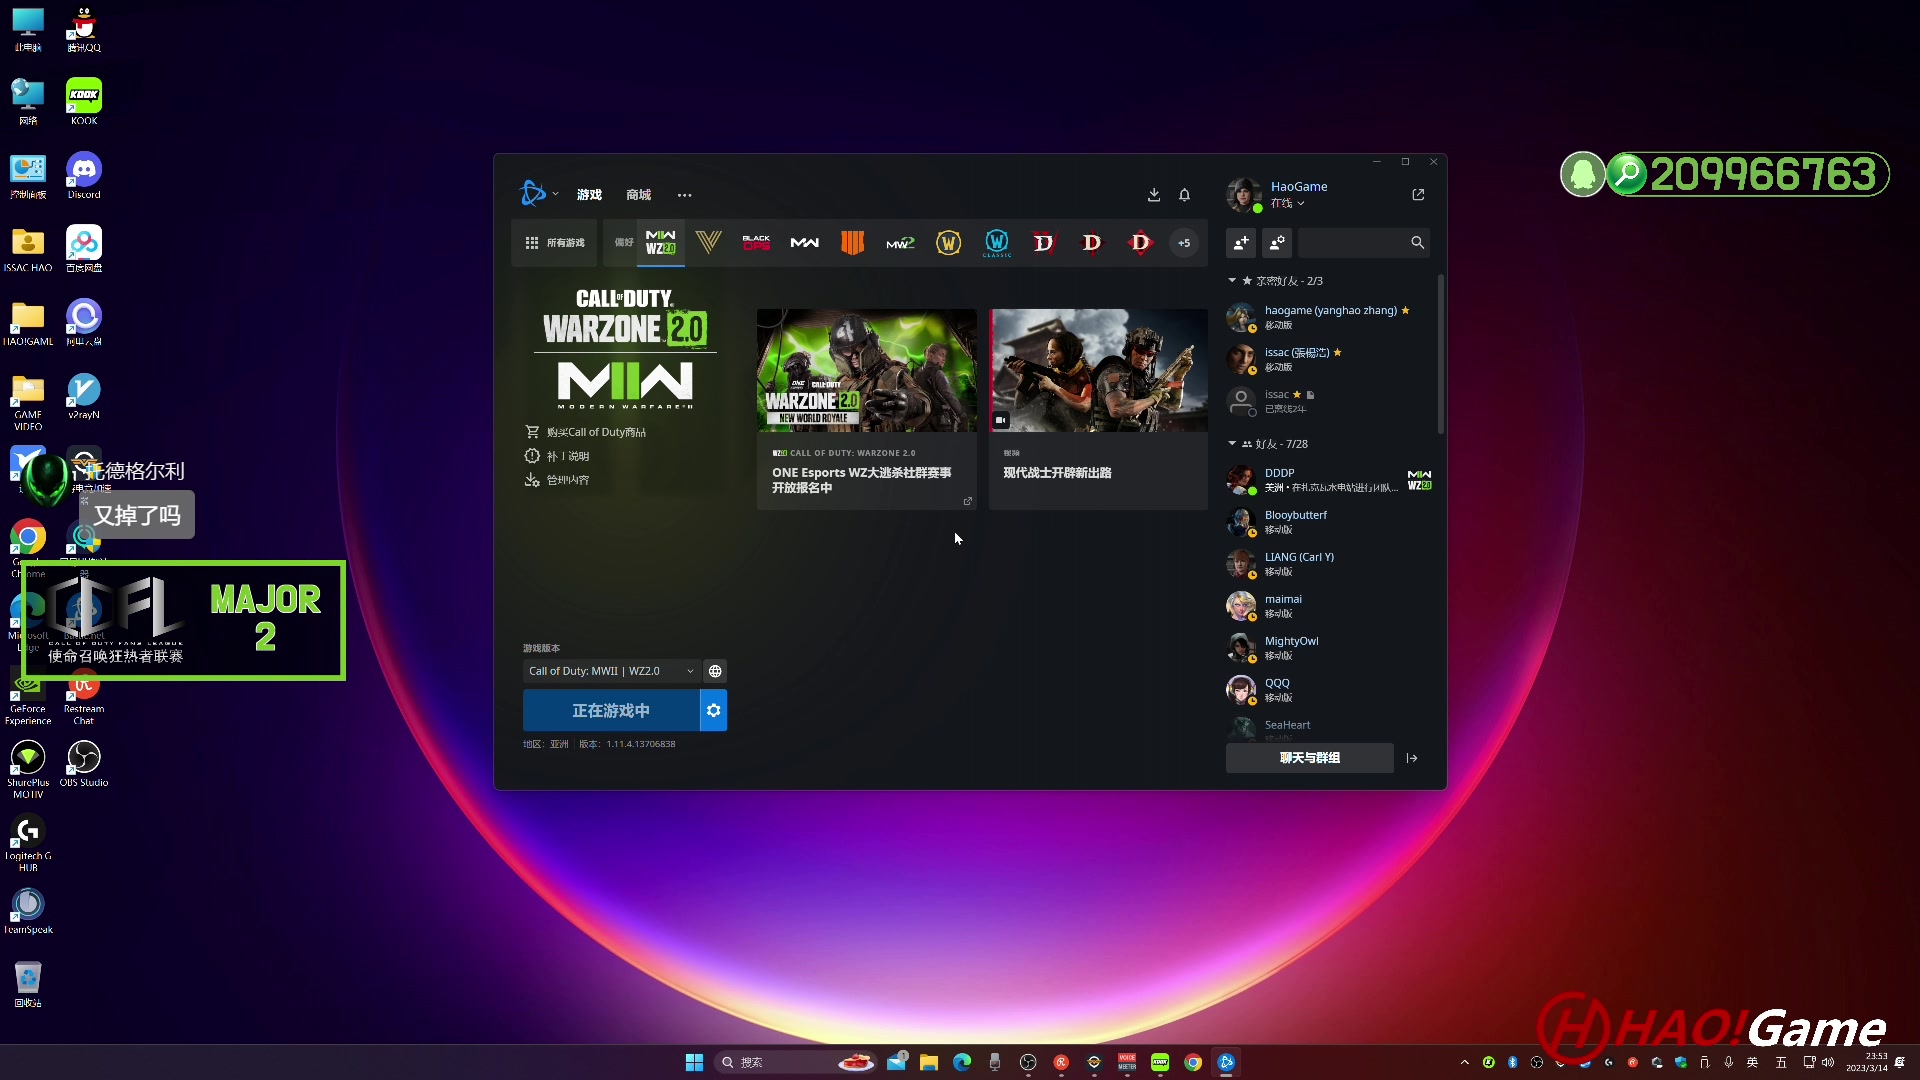Image resolution: width=1920 pixels, height=1080 pixels.
Task: Click the add friend icon
Action: [1241, 243]
